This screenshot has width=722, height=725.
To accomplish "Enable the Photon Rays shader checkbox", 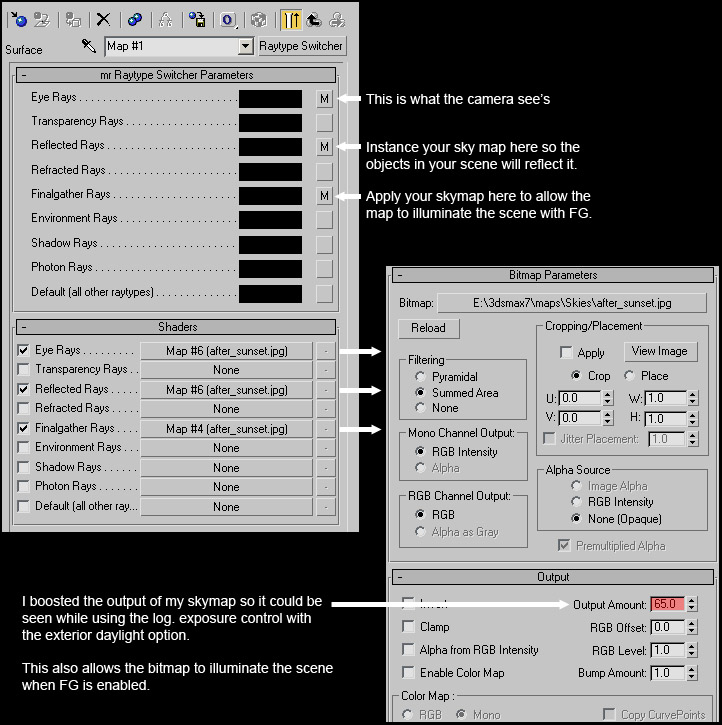I will click(x=23, y=486).
